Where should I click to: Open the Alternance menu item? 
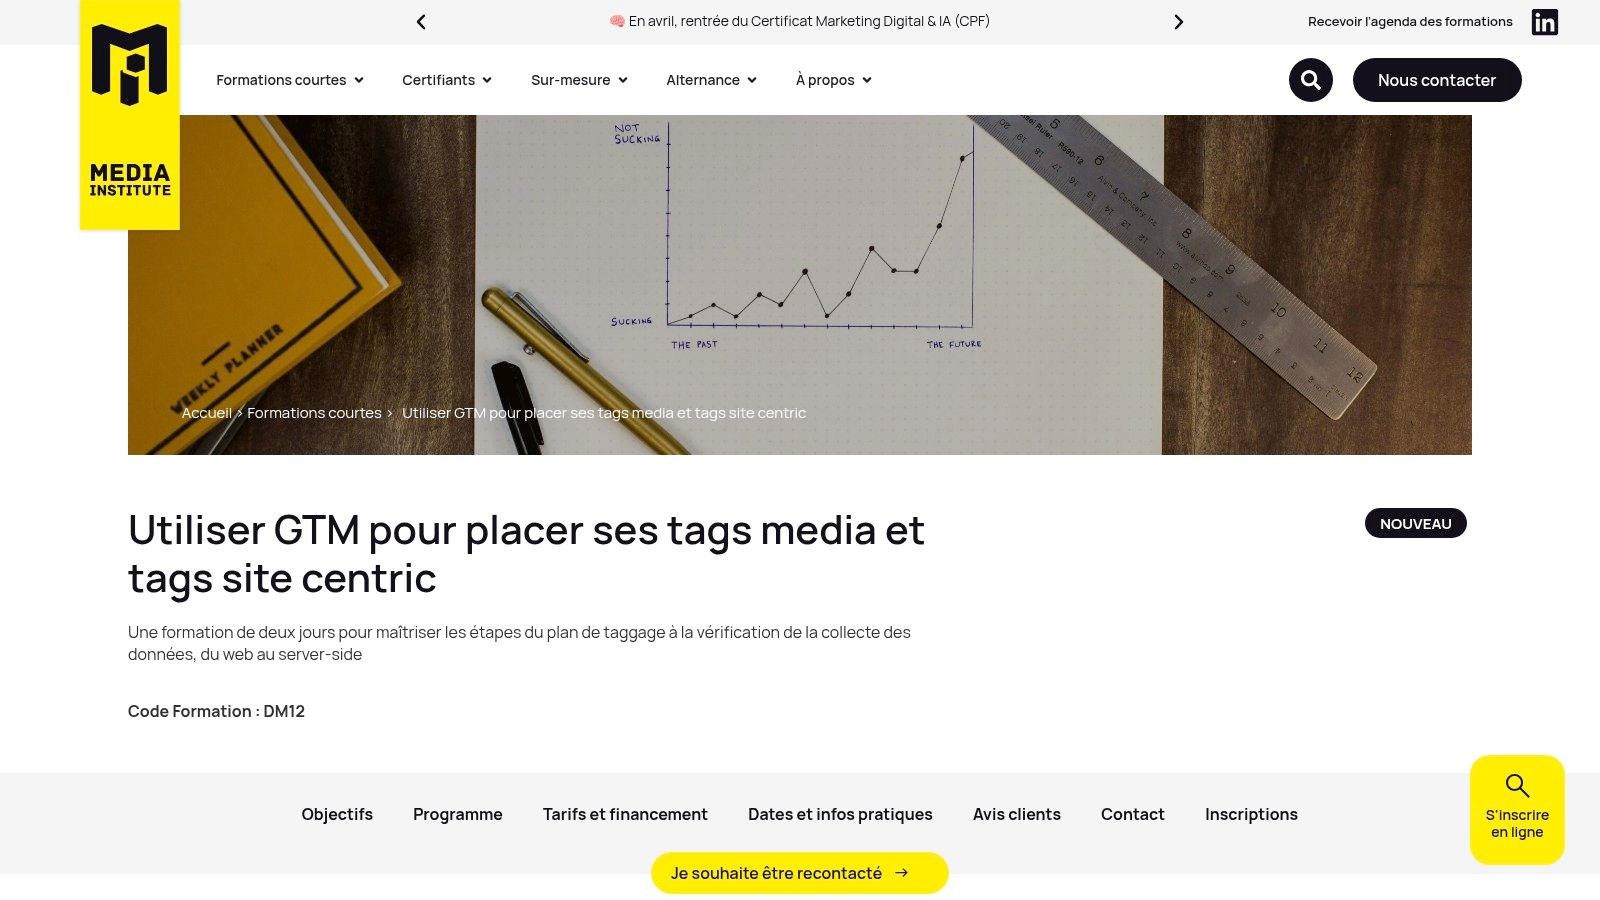[710, 80]
